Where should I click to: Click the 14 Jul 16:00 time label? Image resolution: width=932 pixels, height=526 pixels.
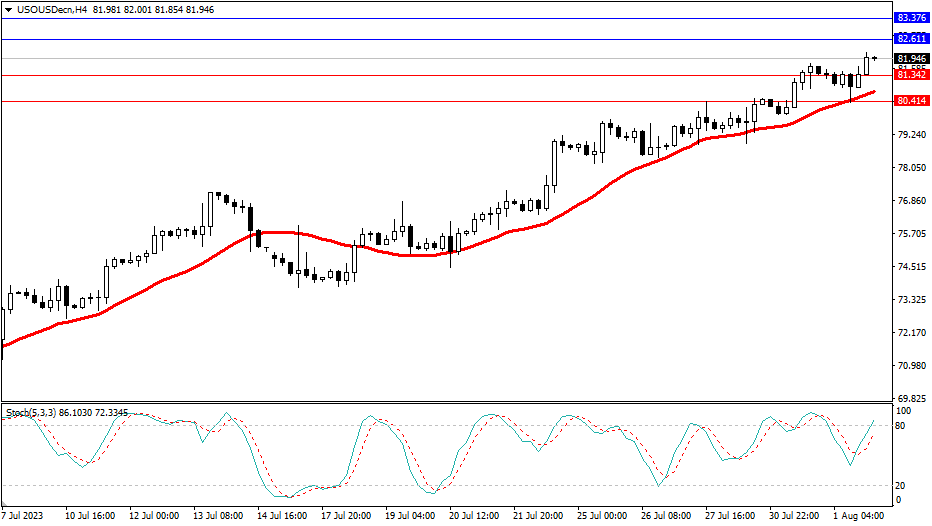coord(281,516)
